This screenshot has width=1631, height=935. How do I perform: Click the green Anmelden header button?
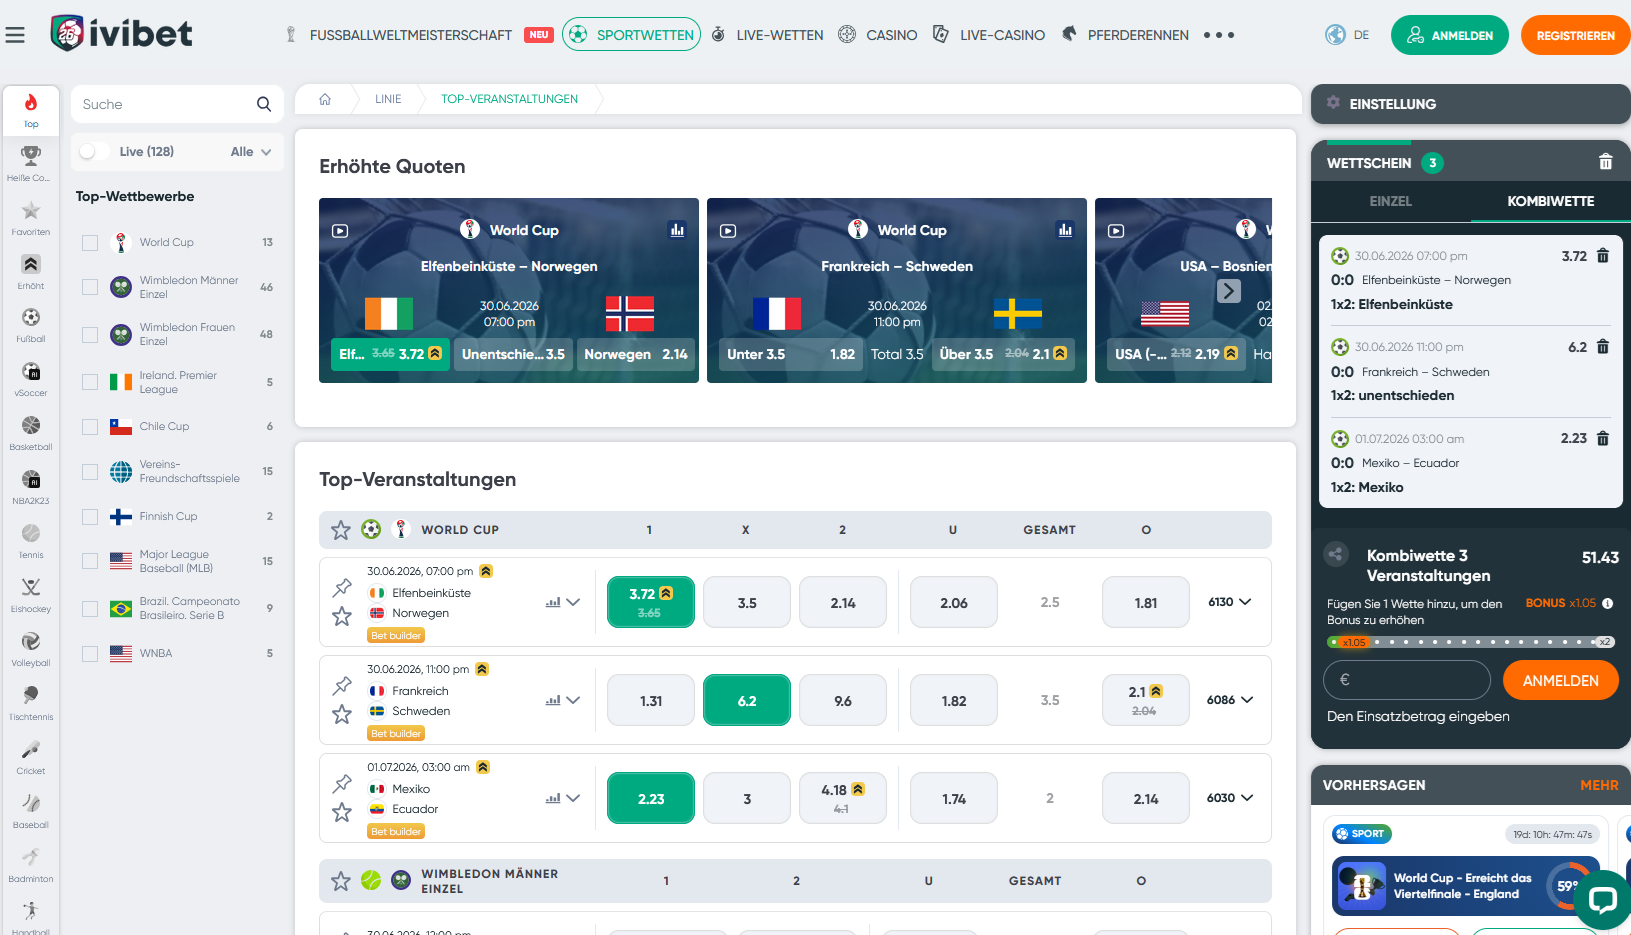tap(1450, 35)
